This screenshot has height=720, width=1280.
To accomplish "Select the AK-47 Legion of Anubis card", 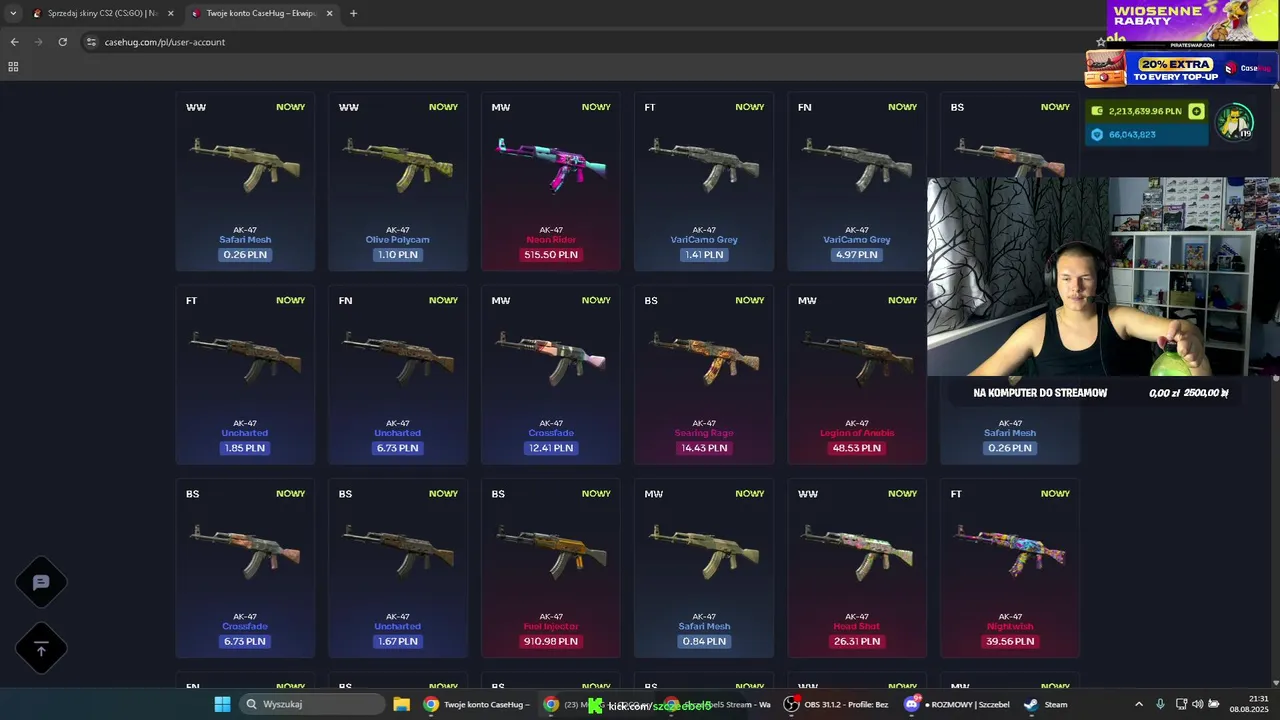I will [857, 375].
